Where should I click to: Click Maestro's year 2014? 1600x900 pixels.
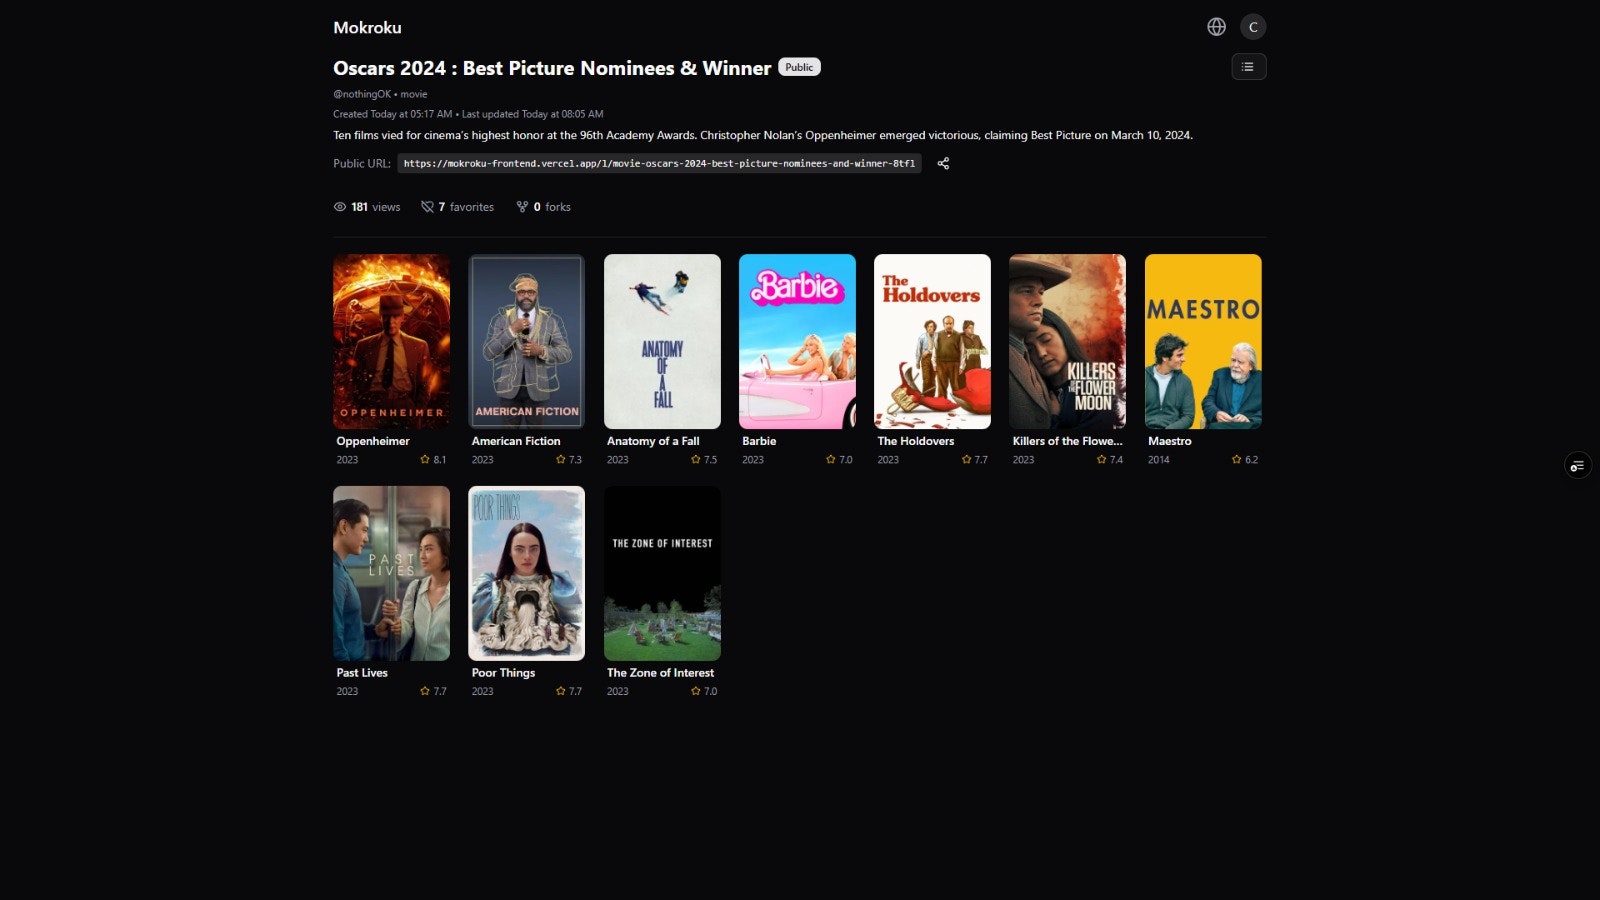(1159, 460)
